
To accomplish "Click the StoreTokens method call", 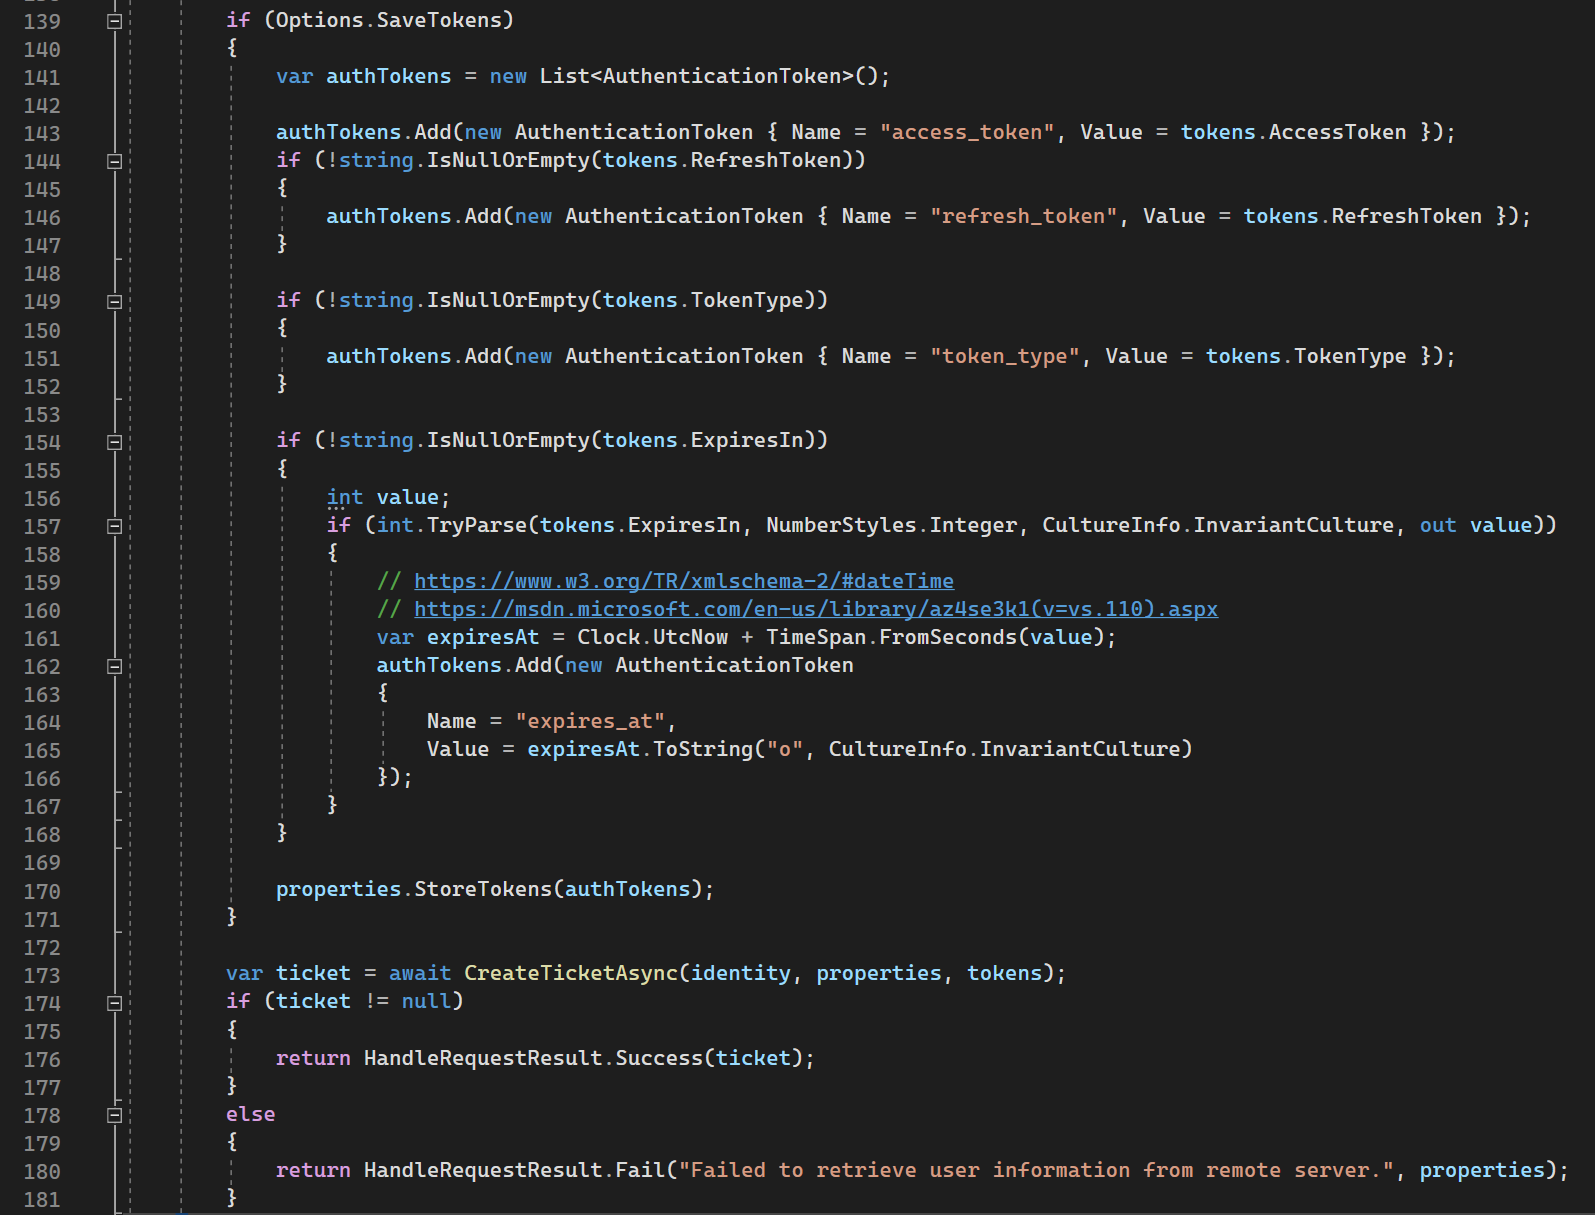I will (x=483, y=889).
